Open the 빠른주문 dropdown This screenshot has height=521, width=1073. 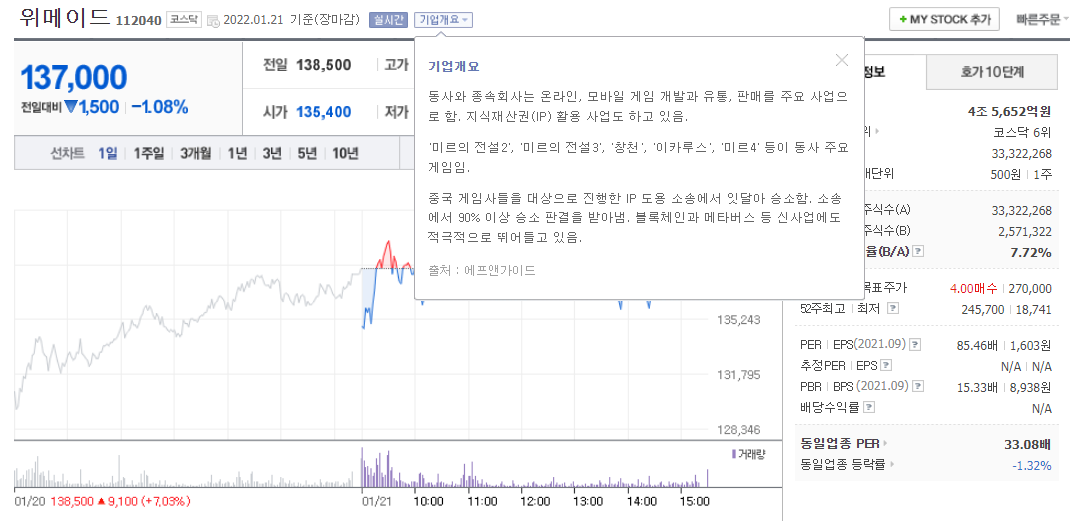tap(1042, 20)
